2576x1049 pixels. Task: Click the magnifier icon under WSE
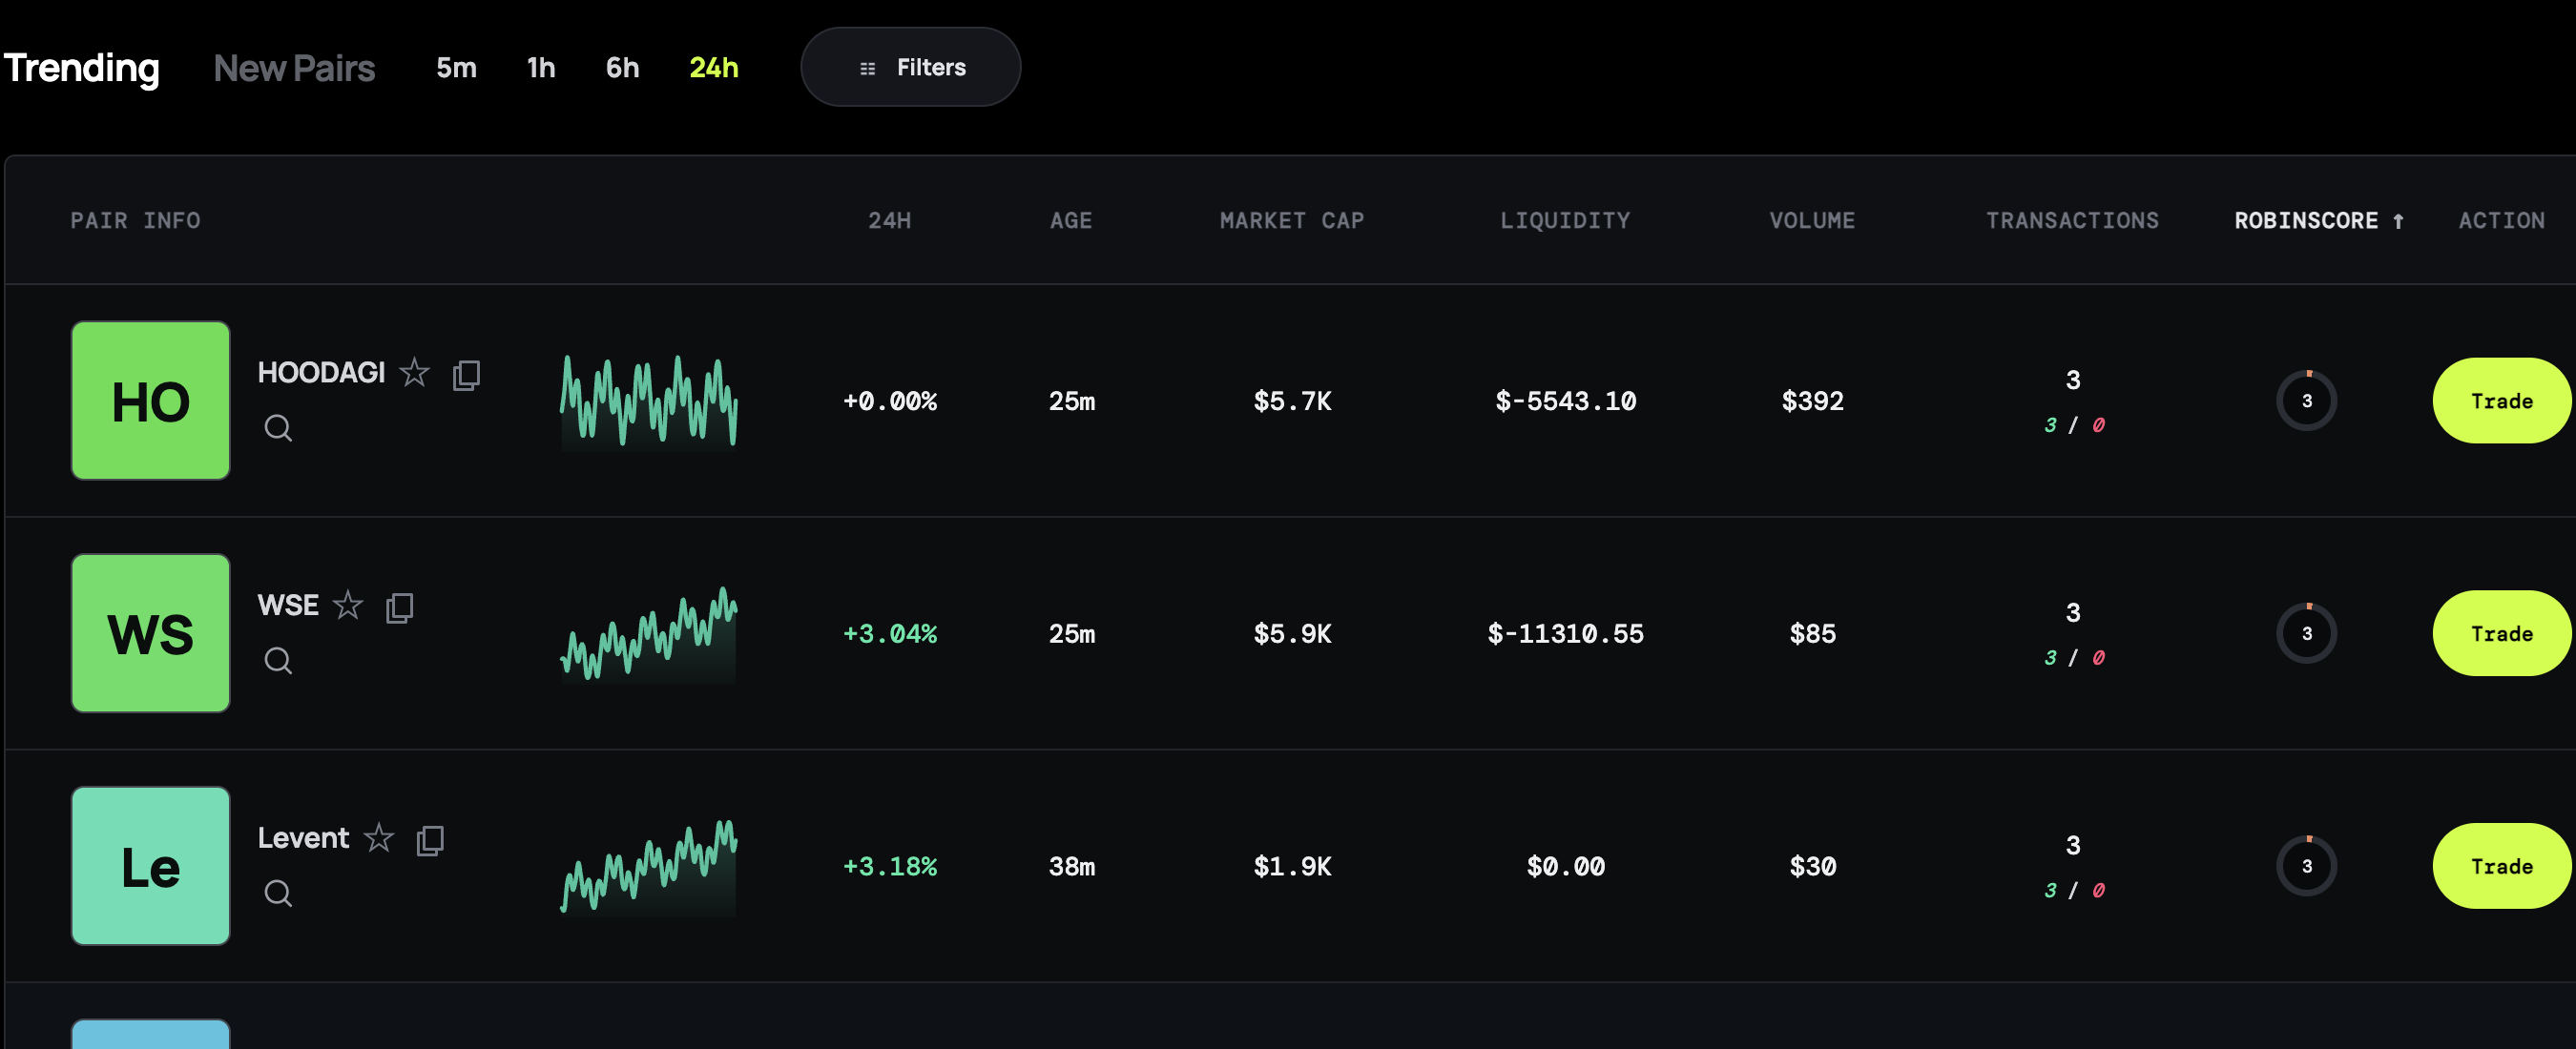[x=278, y=660]
